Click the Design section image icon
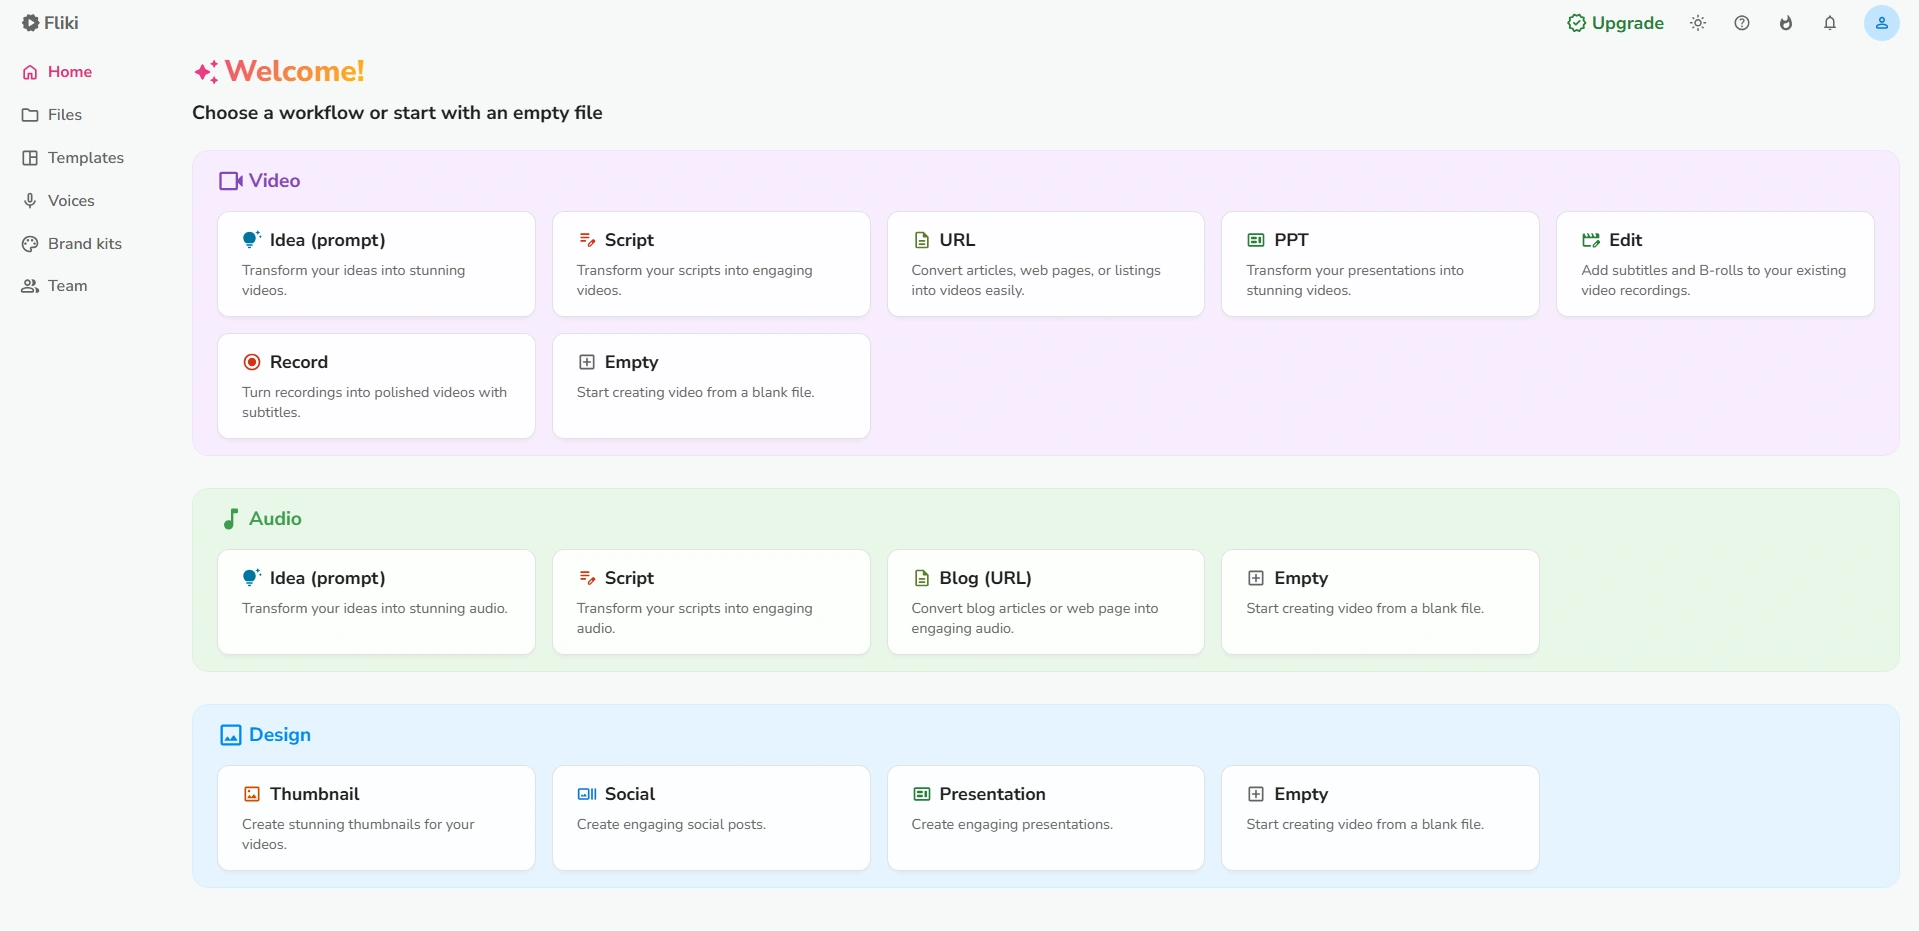This screenshot has height=931, width=1919. (x=231, y=735)
